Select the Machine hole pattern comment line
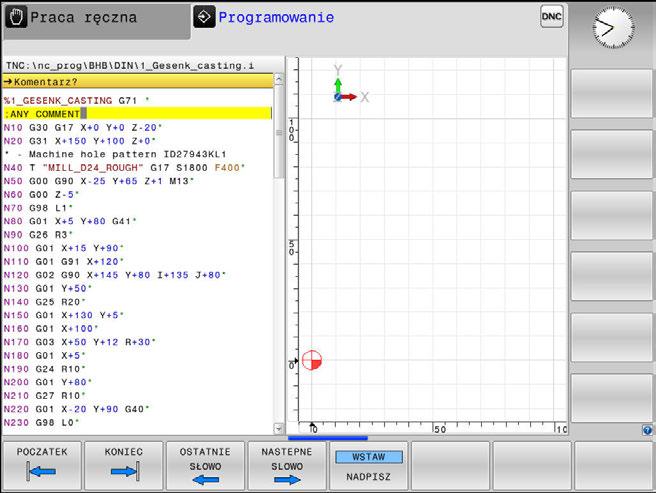The width and height of the screenshot is (656, 493). 115,154
